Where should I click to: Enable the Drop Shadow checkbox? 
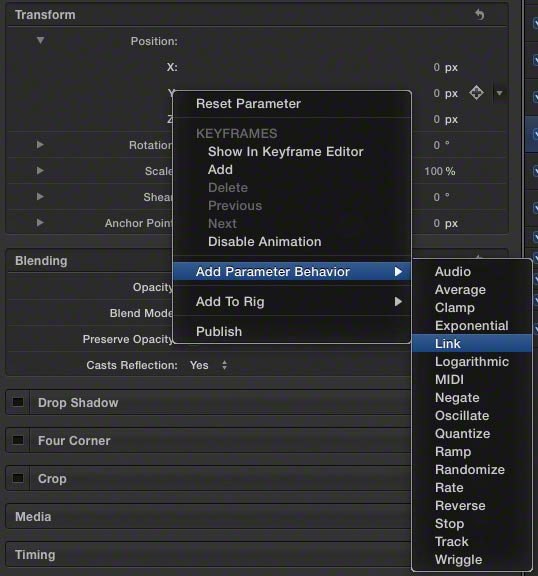[18, 402]
